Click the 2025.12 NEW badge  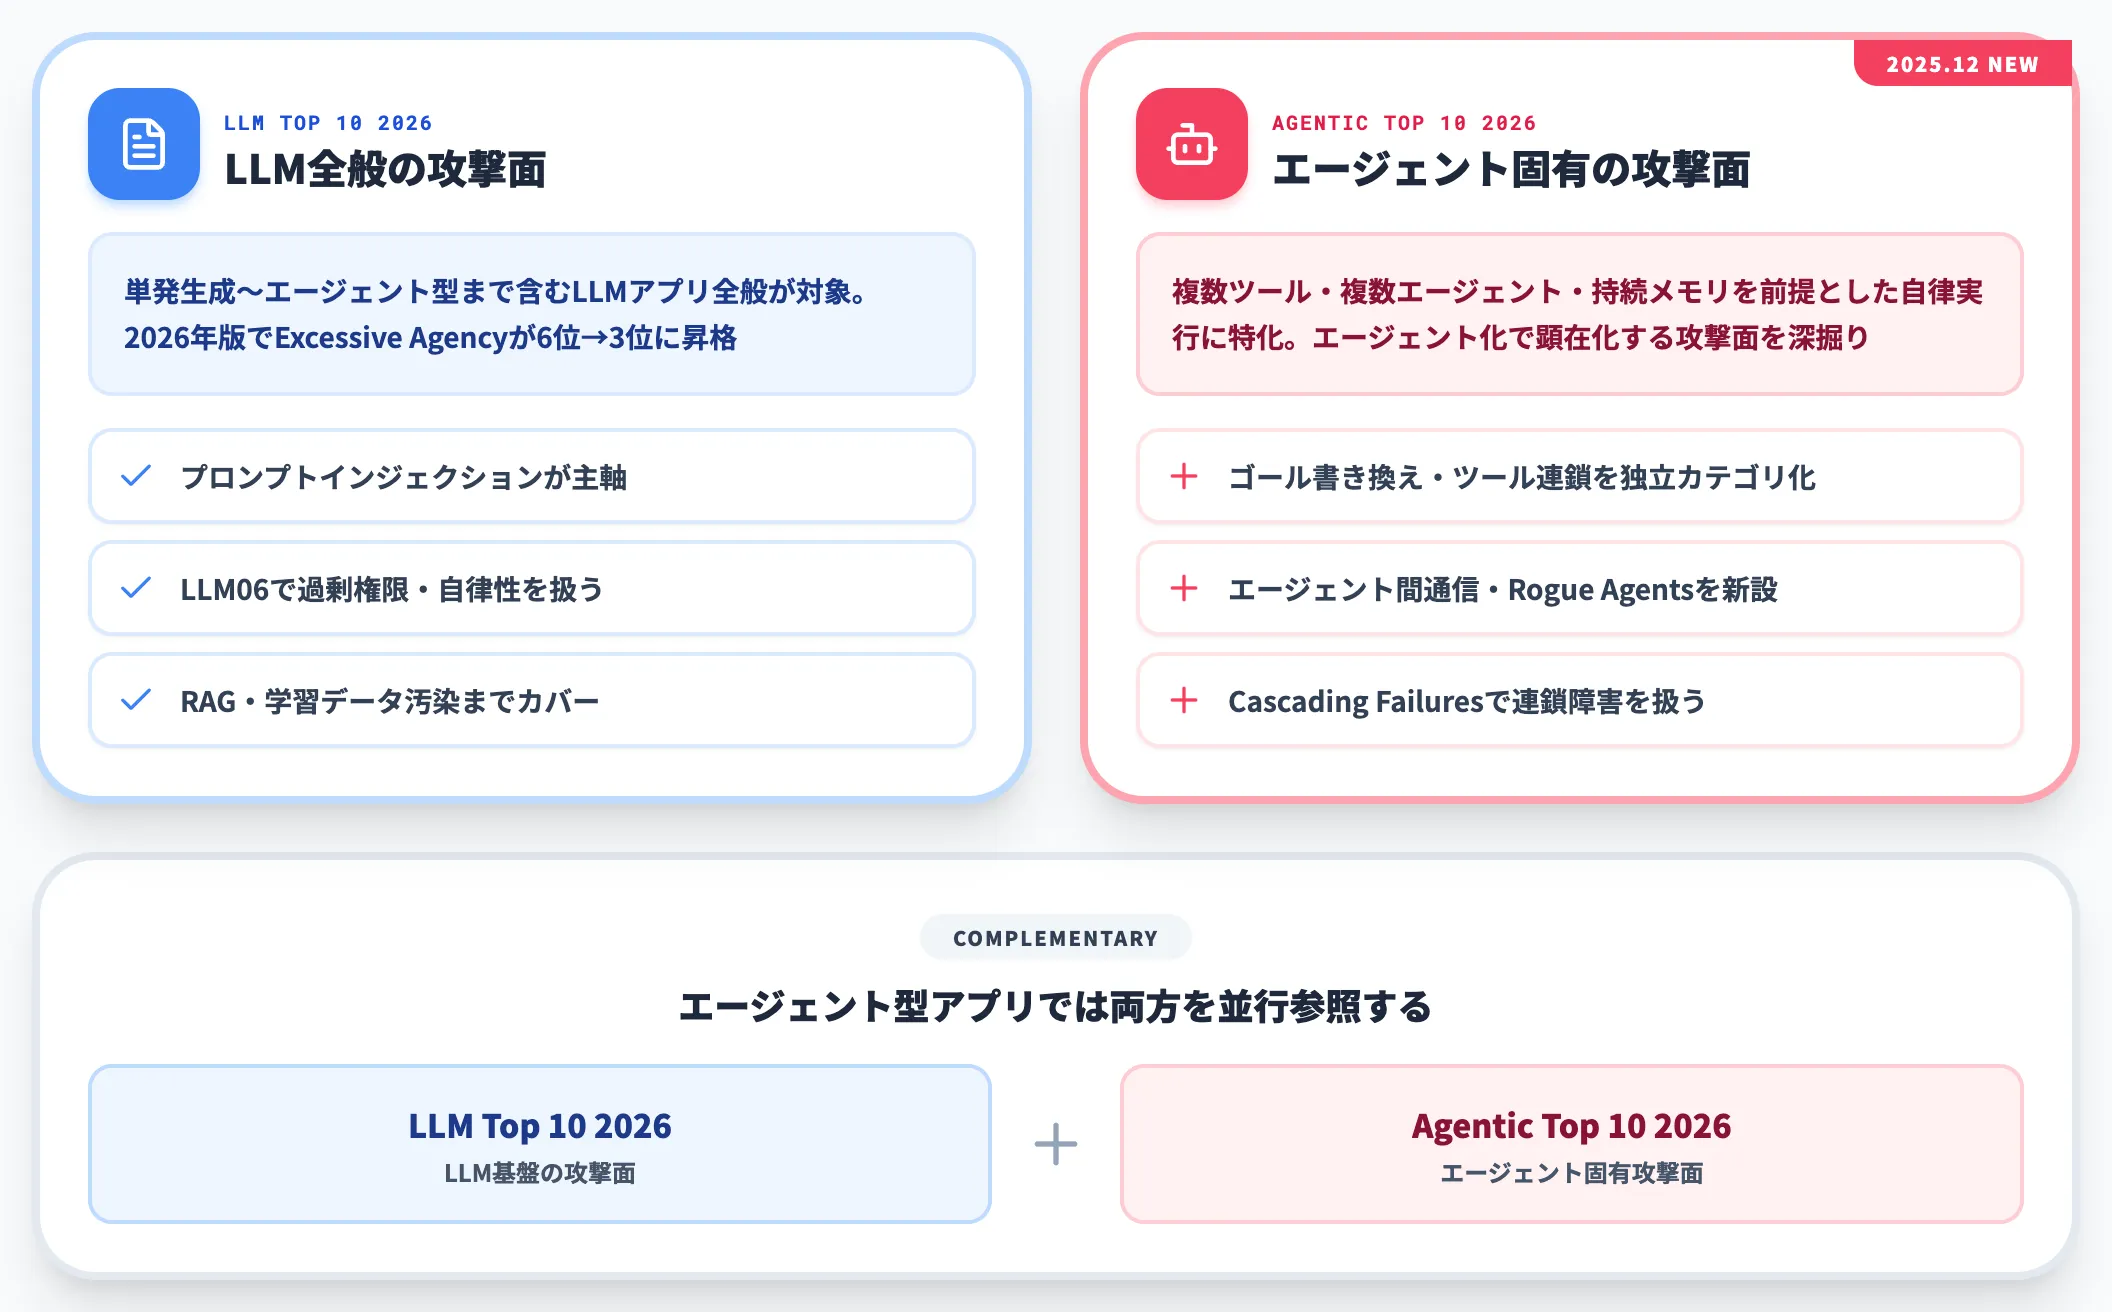(1963, 64)
